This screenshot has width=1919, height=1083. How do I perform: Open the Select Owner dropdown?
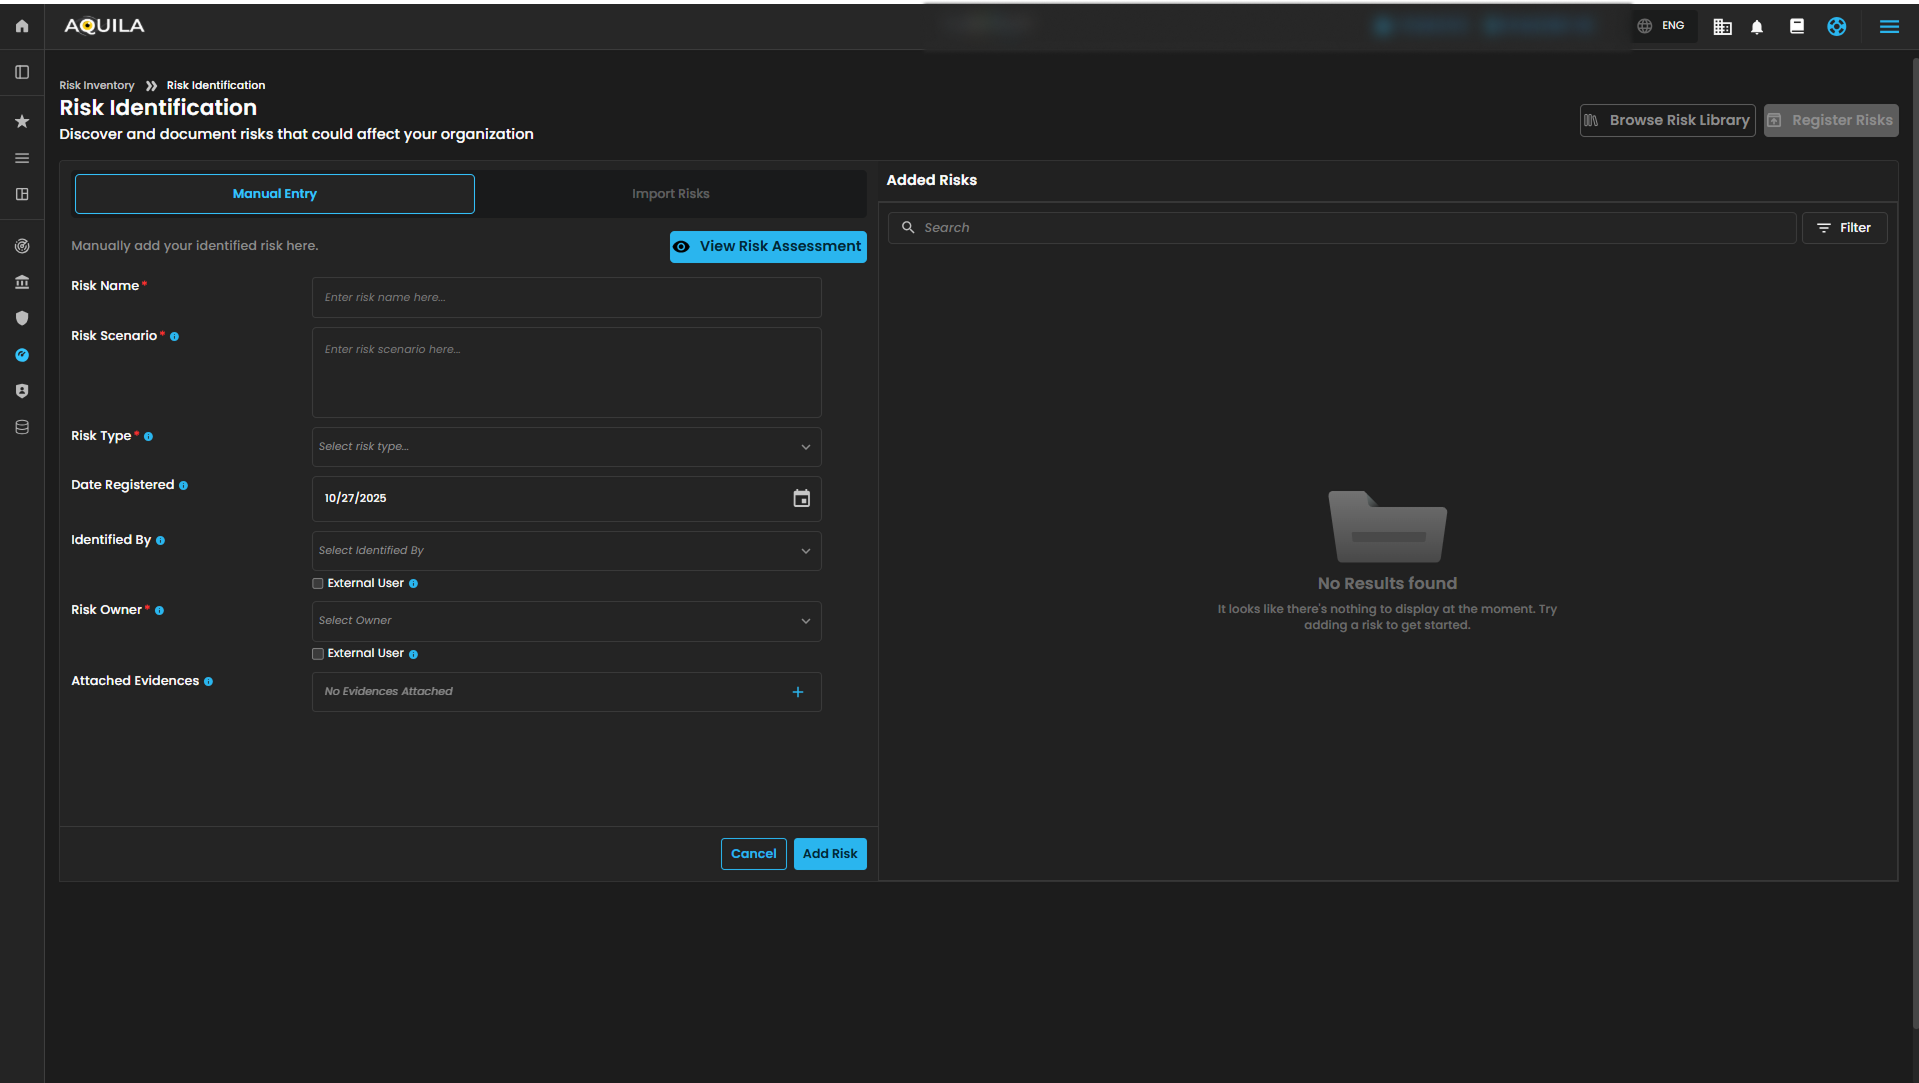coord(566,621)
